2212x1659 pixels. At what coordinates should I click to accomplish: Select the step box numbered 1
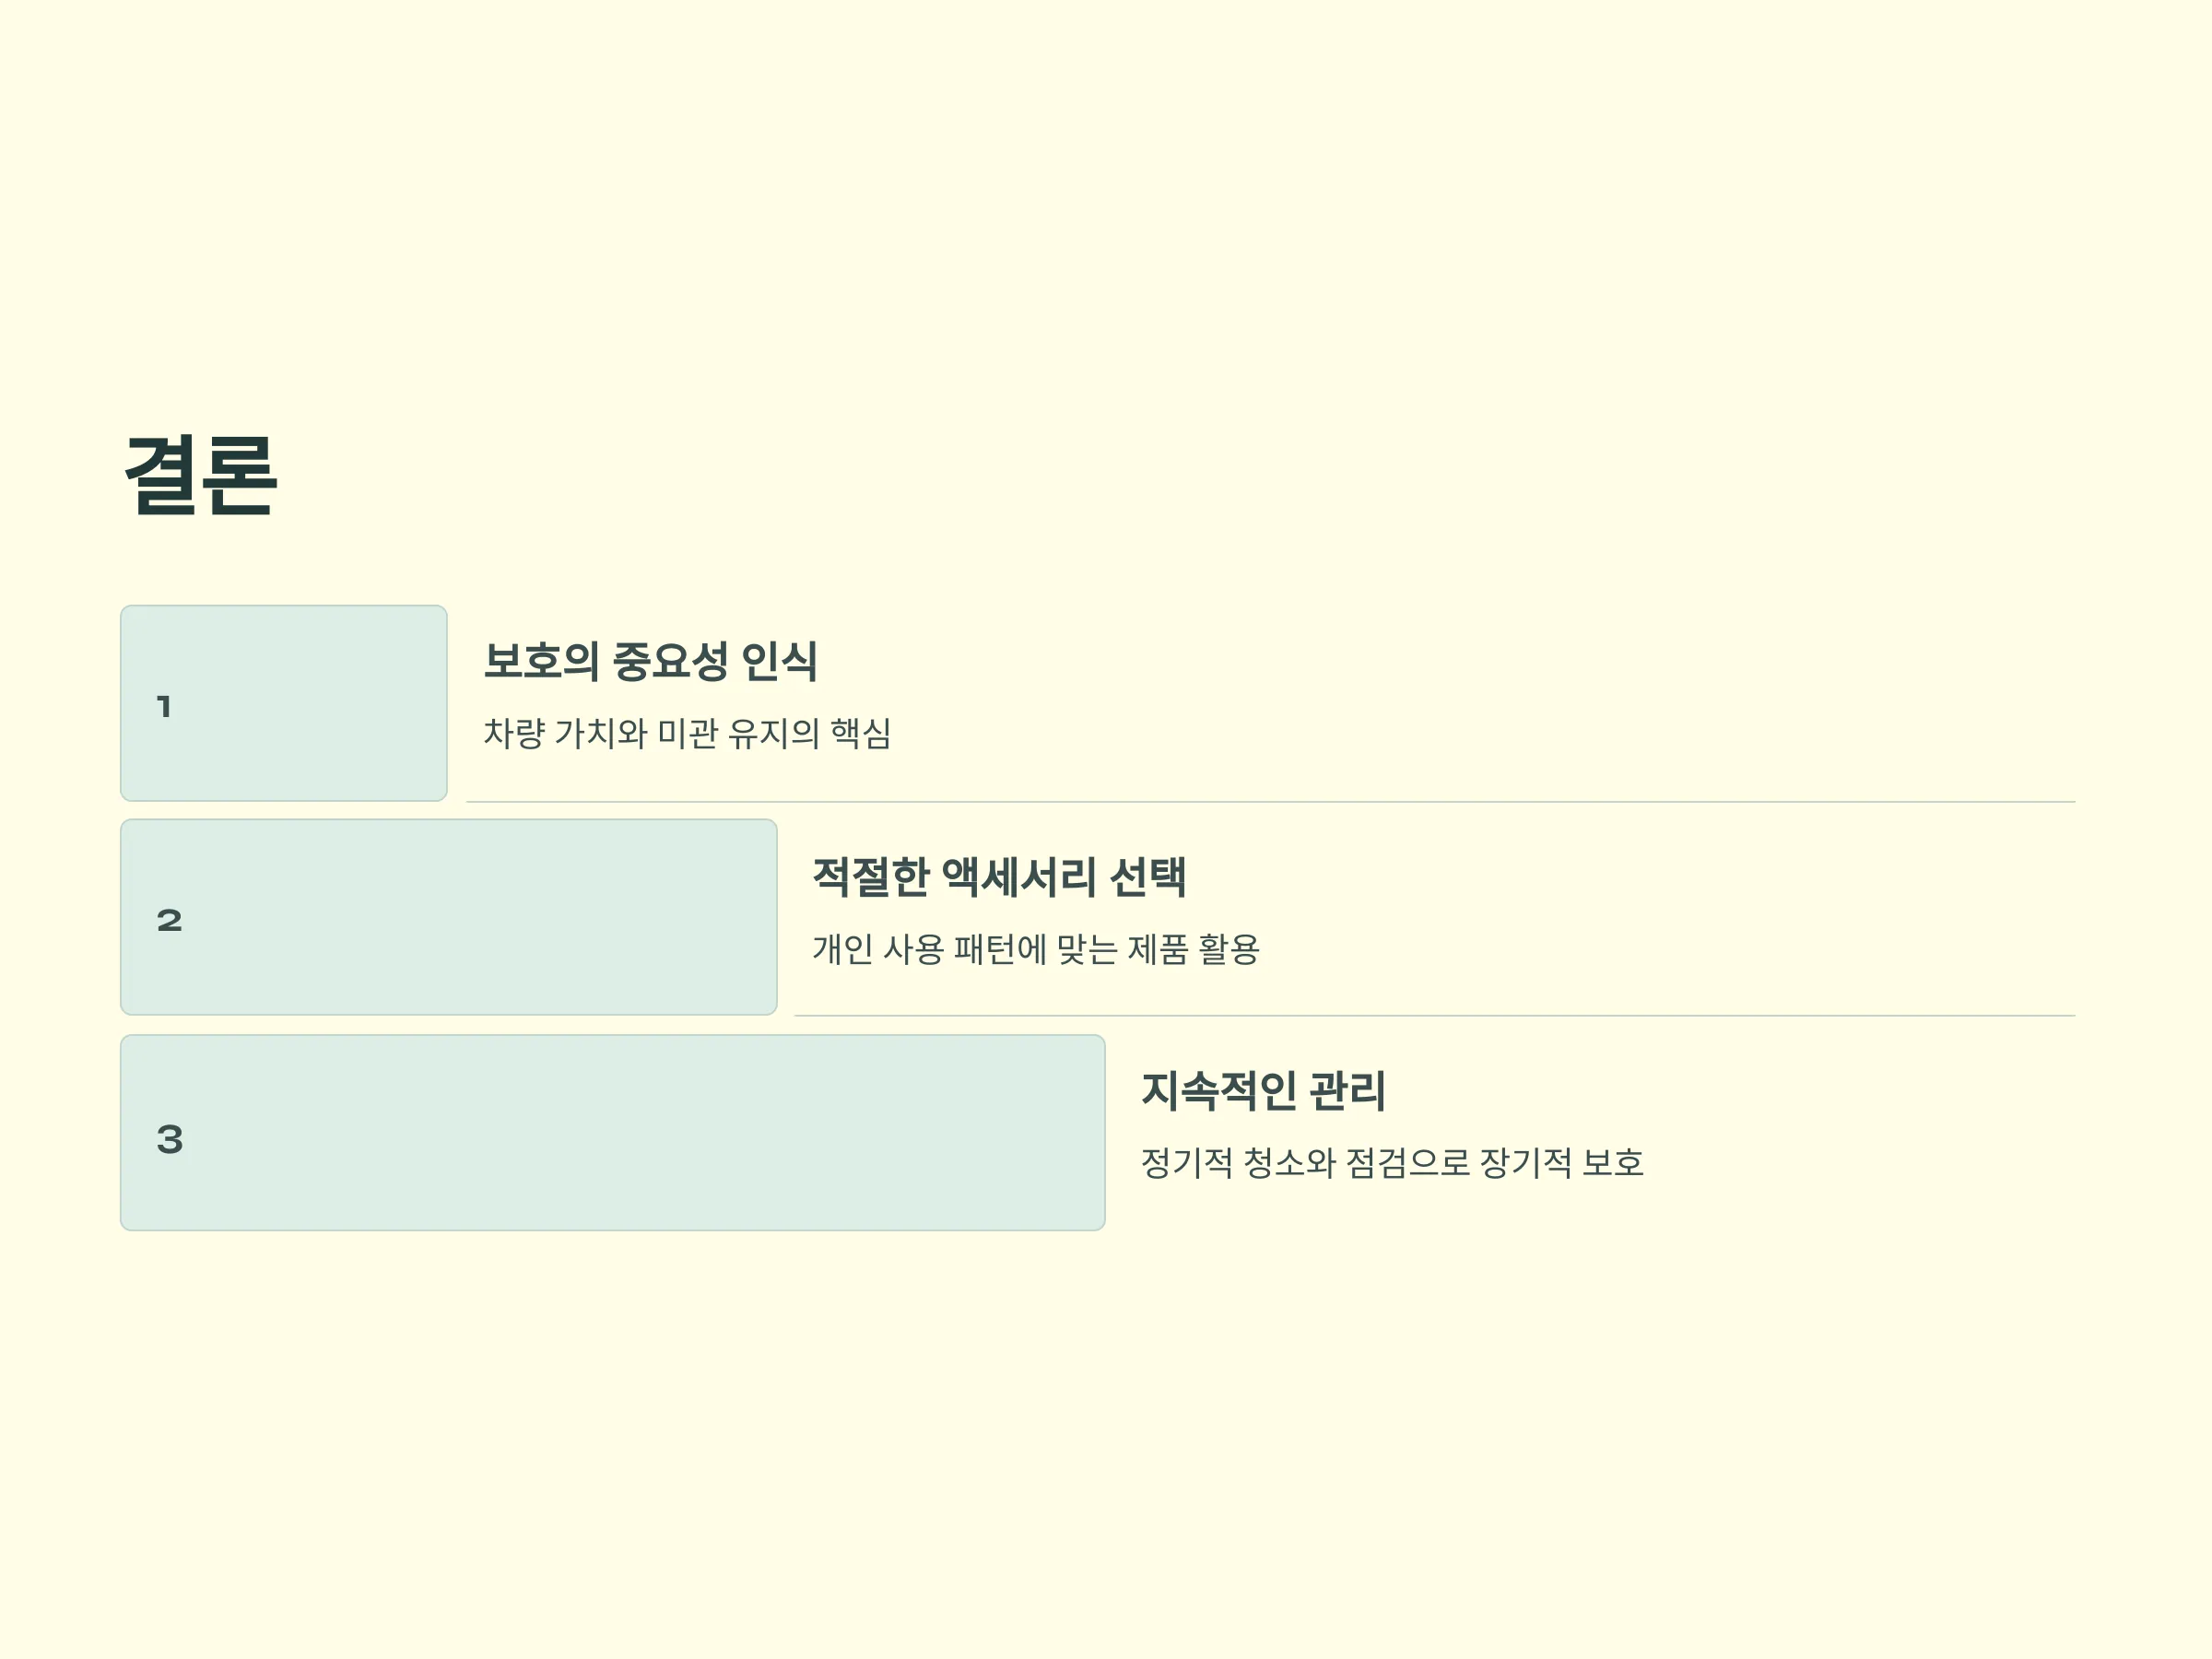pos(284,703)
